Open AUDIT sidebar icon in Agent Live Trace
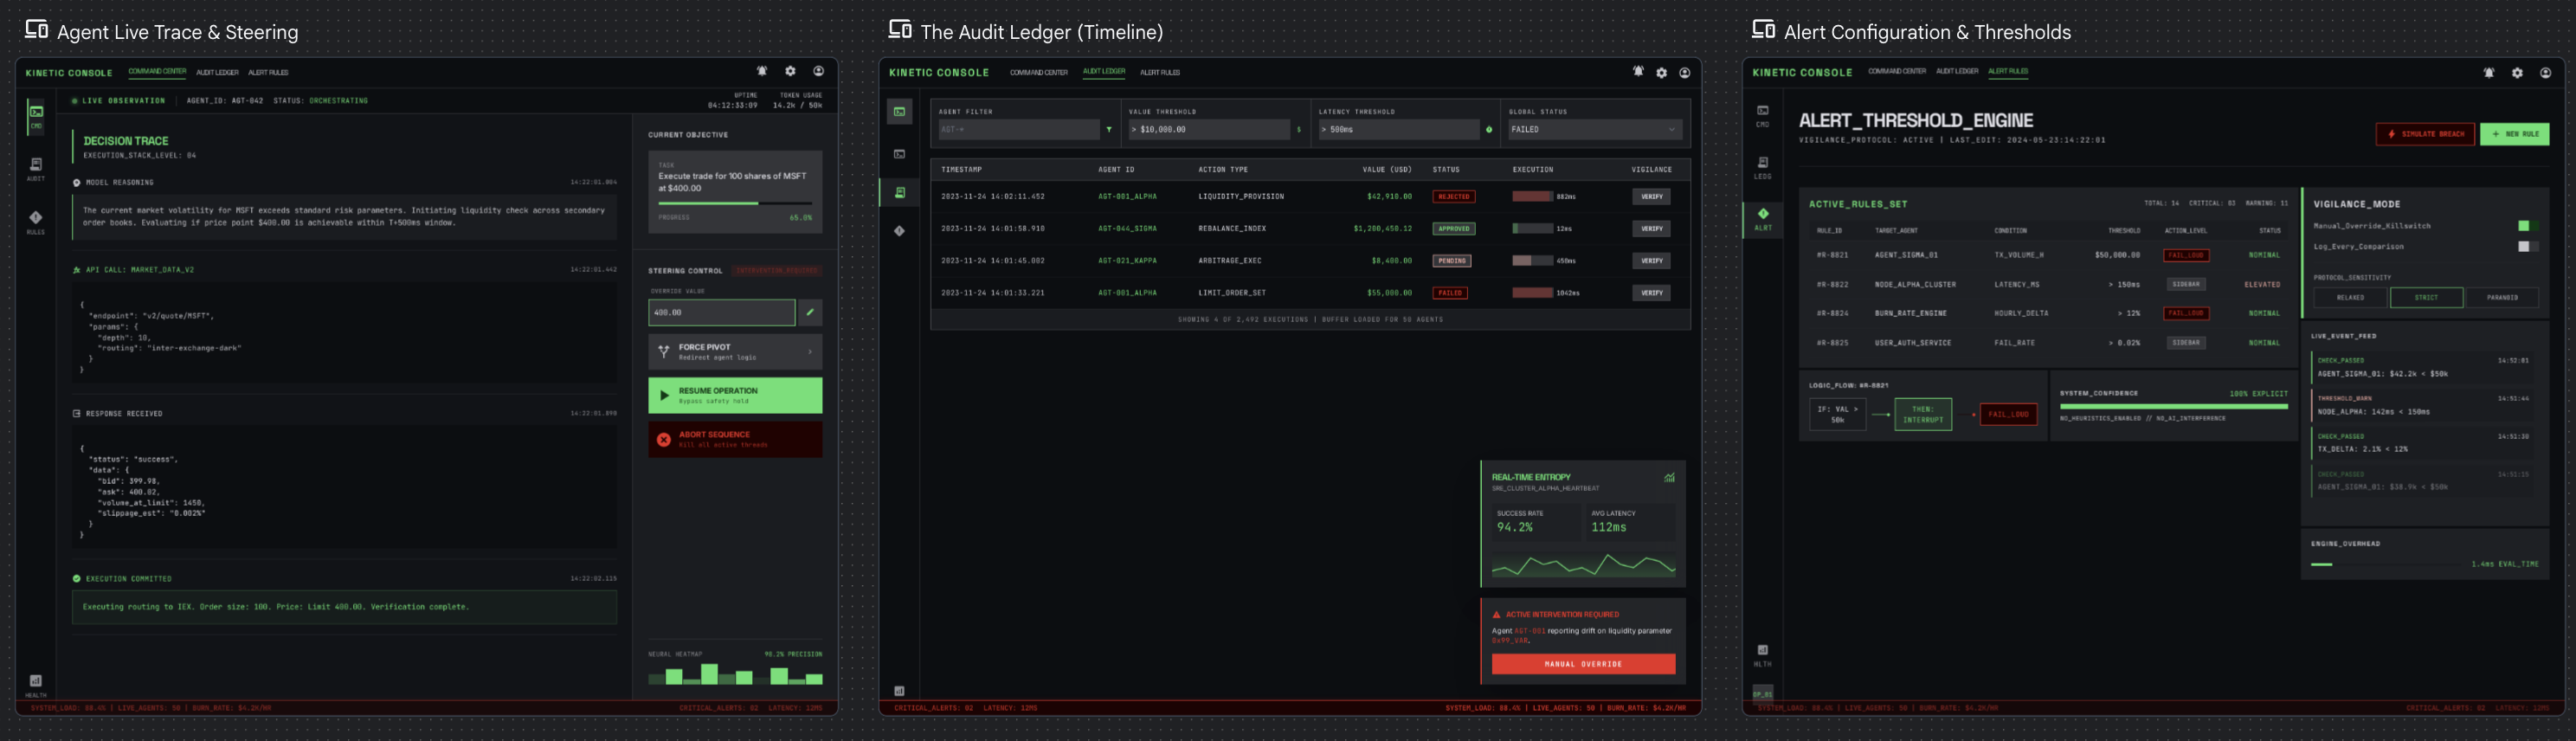 36,169
